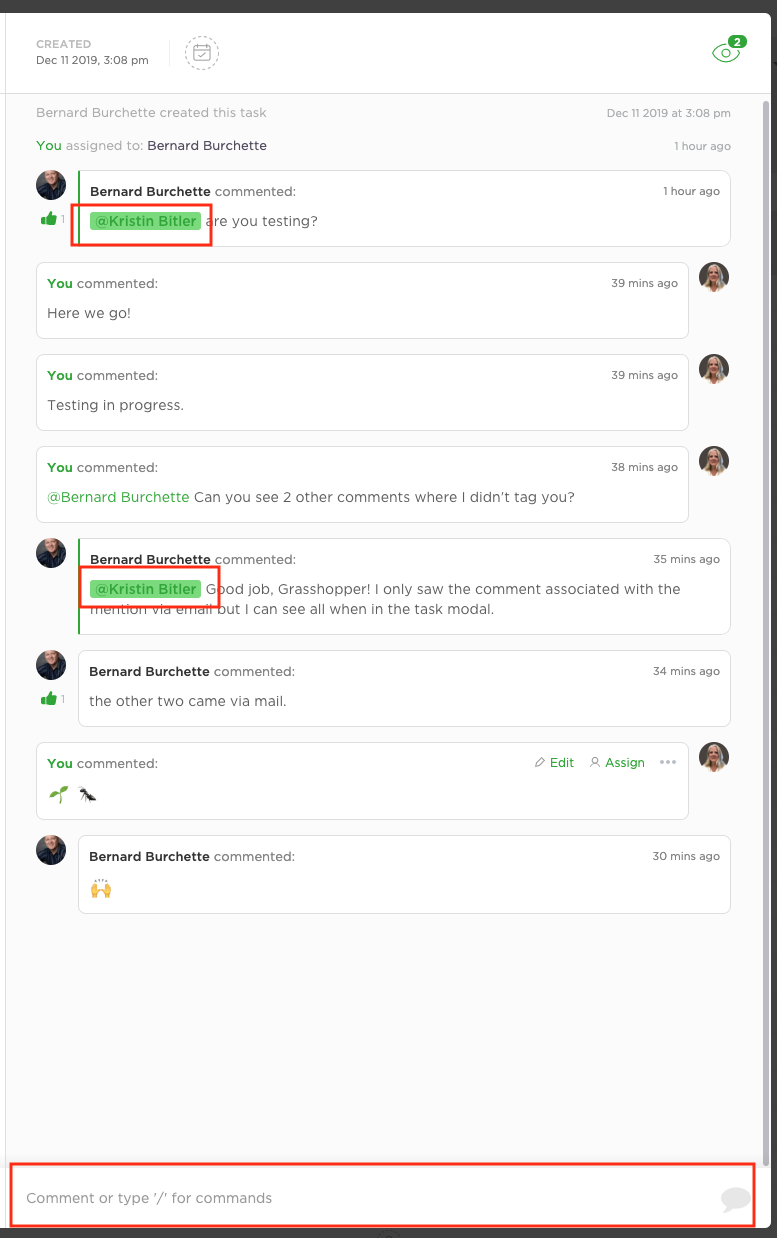Open the due date calendar icon
Image resolution: width=777 pixels, height=1238 pixels.
(202, 53)
